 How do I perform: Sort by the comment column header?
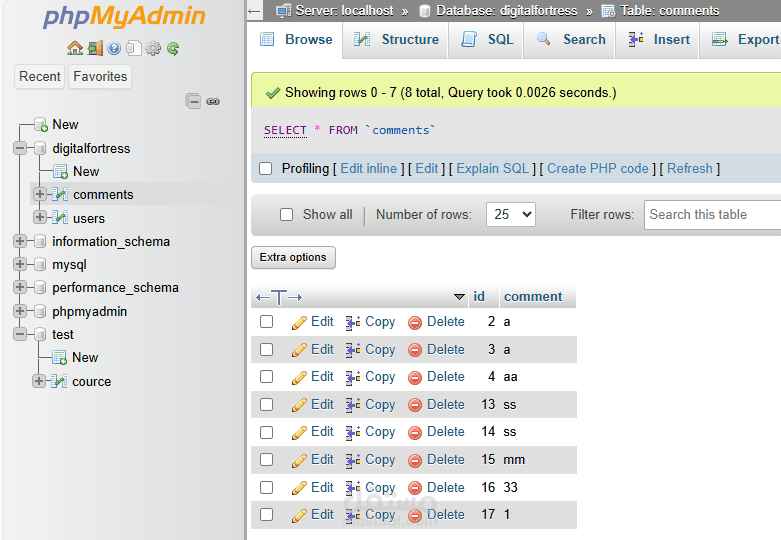[533, 297]
